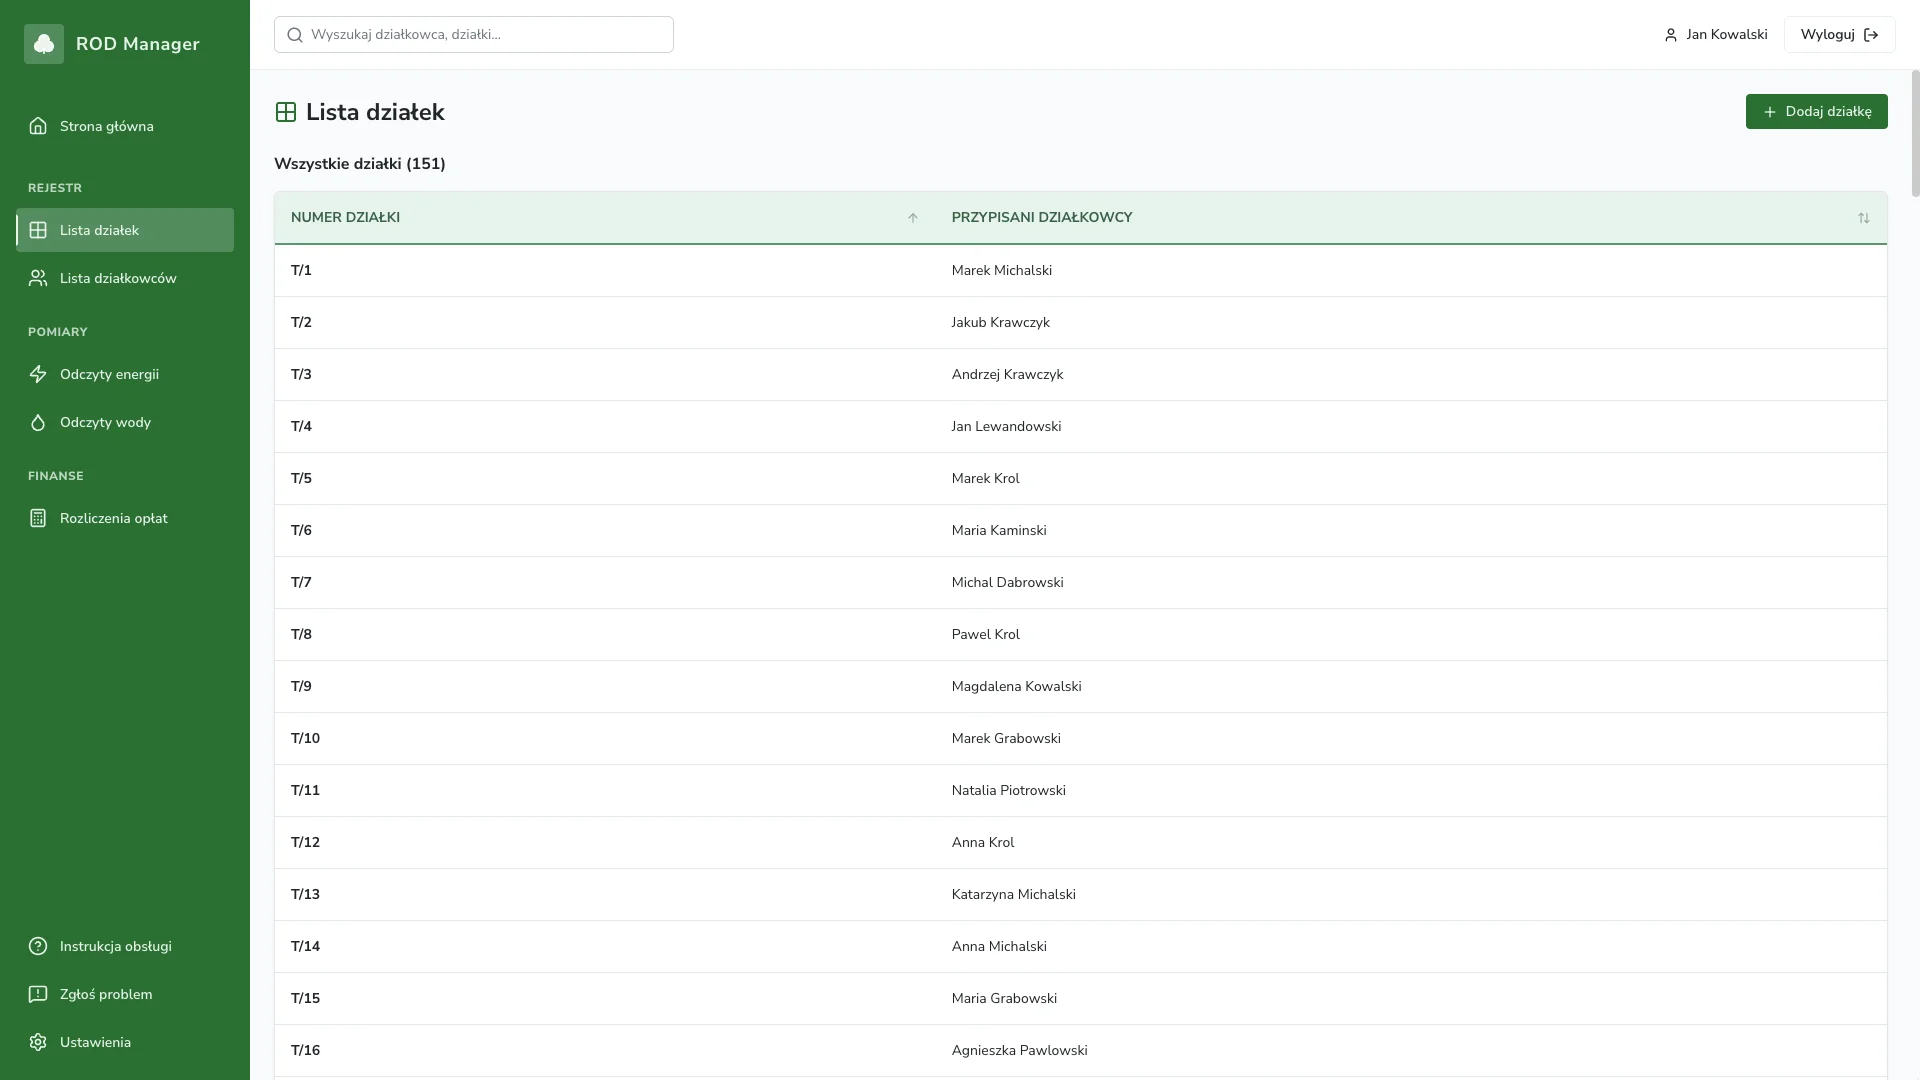The image size is (1920, 1080).
Task: Click the question mark icon for Instrukcja obsługi
Action: point(38,946)
